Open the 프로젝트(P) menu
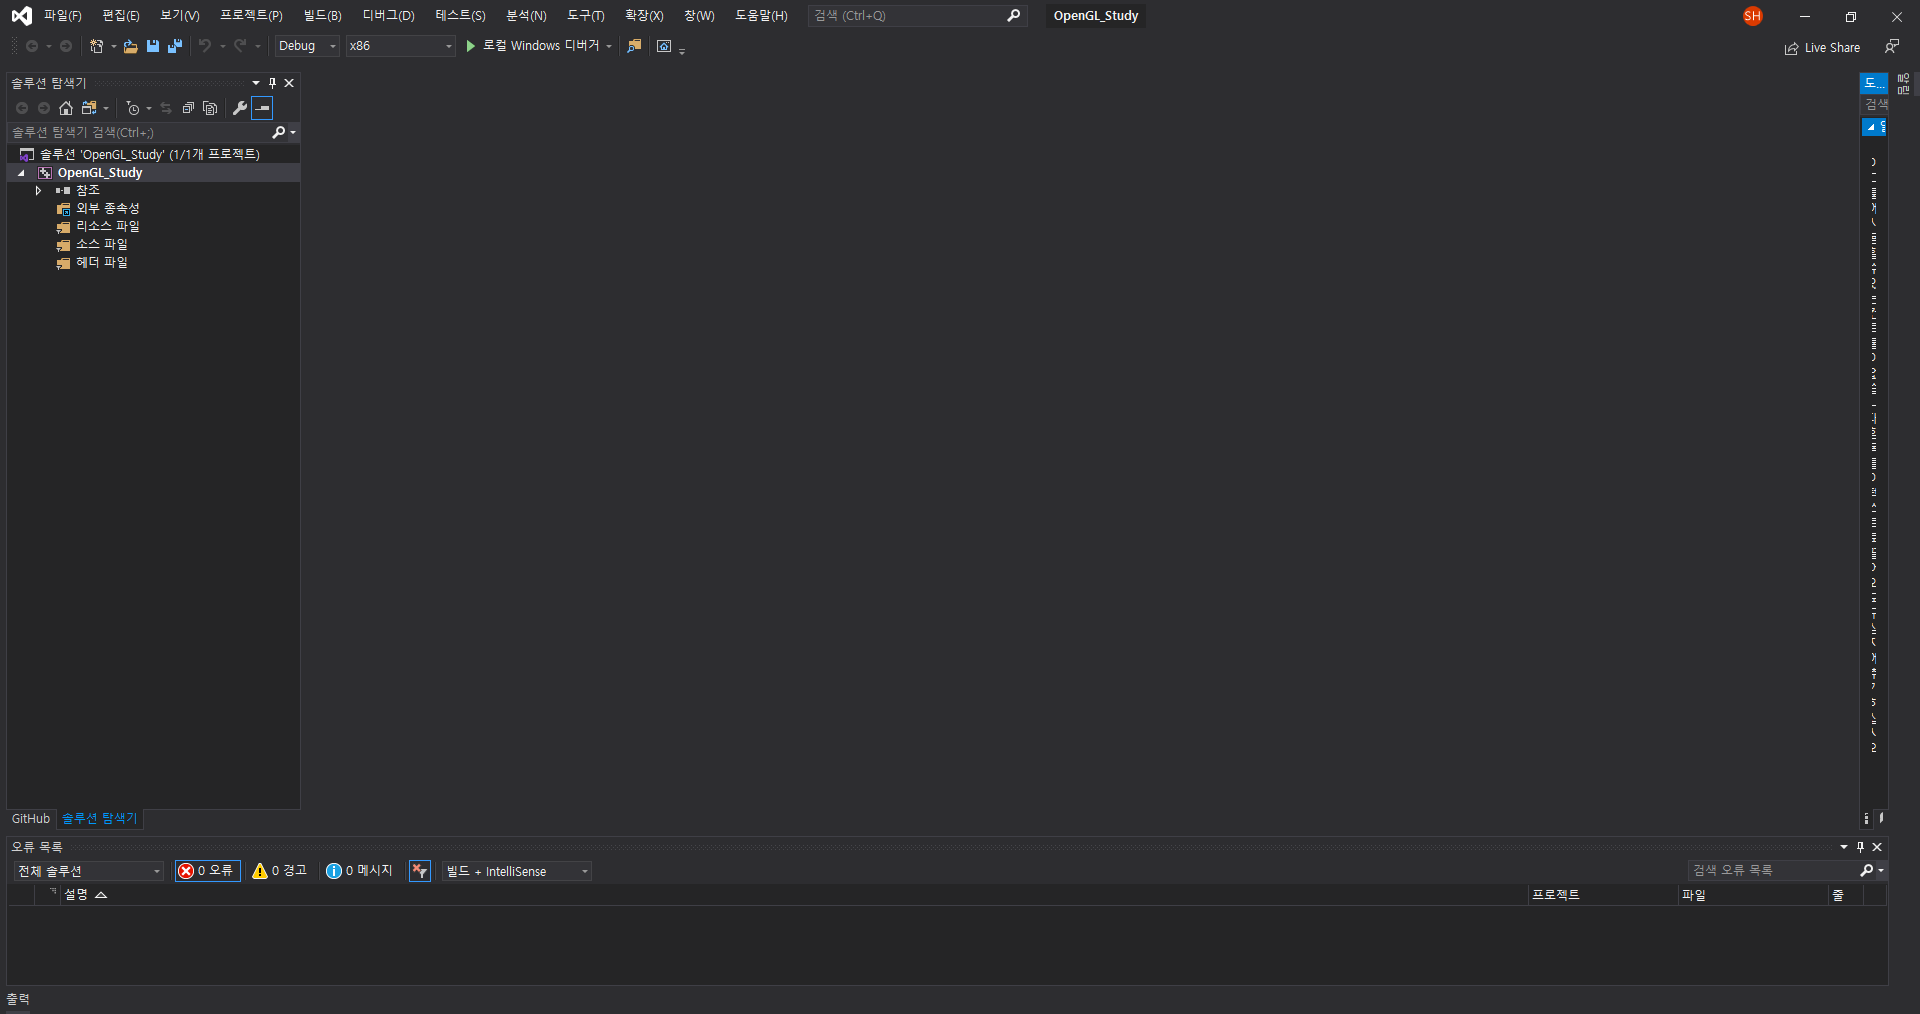Viewport: 1920px width, 1014px height. pyautogui.click(x=251, y=16)
